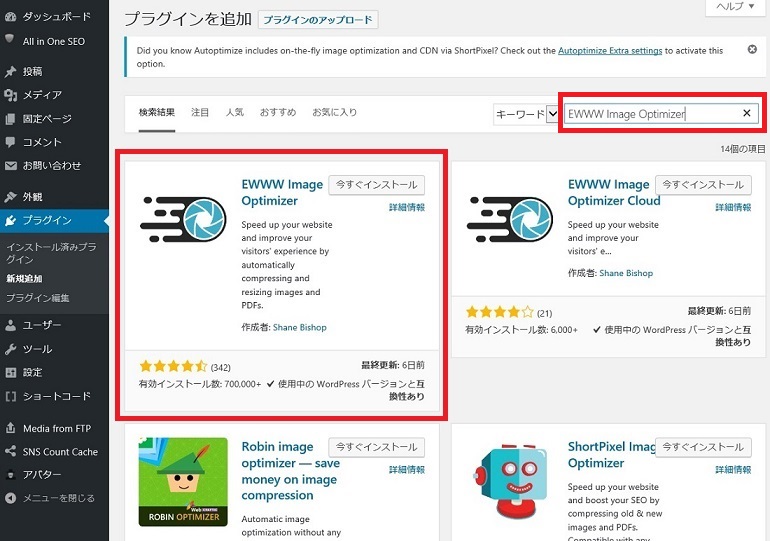770x541 pixels.
Task: Click the Robin image optimizer thumbnail
Action: pos(183,481)
